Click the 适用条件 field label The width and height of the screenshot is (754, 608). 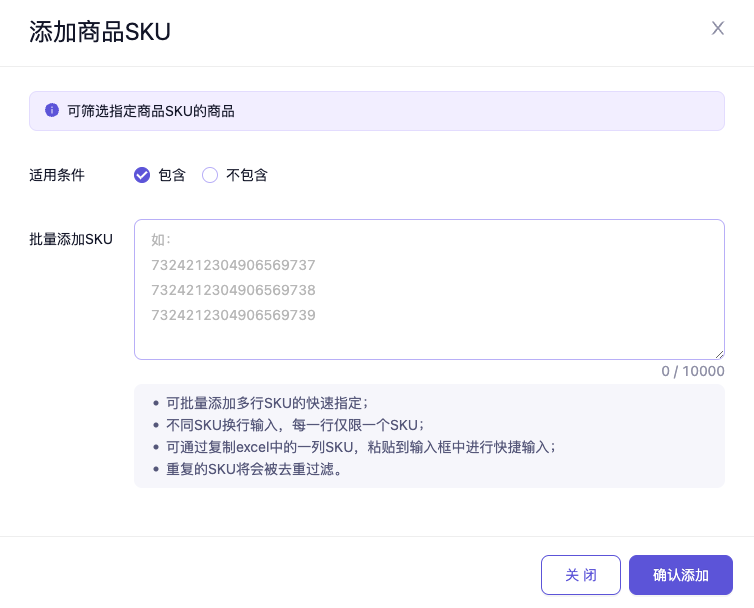(57, 175)
